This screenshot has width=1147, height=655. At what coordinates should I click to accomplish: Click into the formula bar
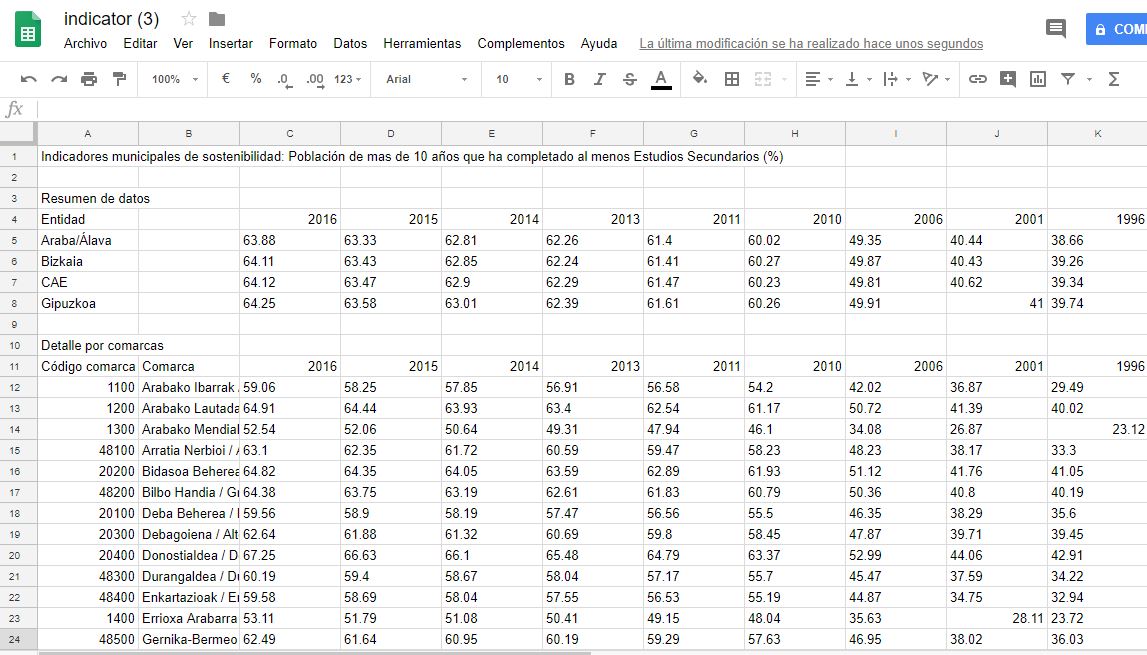(x=591, y=110)
